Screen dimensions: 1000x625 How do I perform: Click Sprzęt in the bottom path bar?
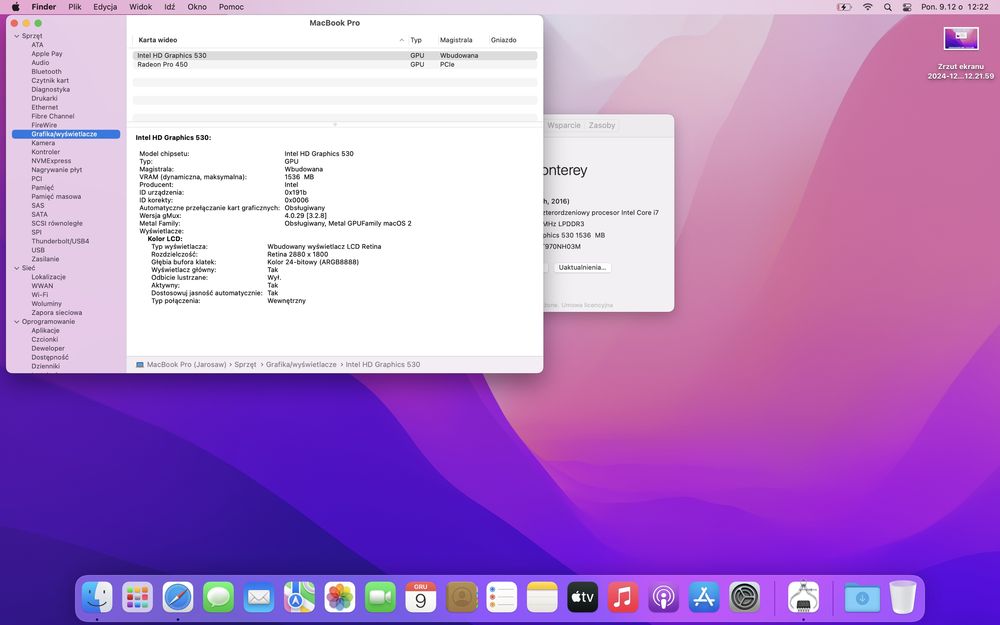pos(245,365)
